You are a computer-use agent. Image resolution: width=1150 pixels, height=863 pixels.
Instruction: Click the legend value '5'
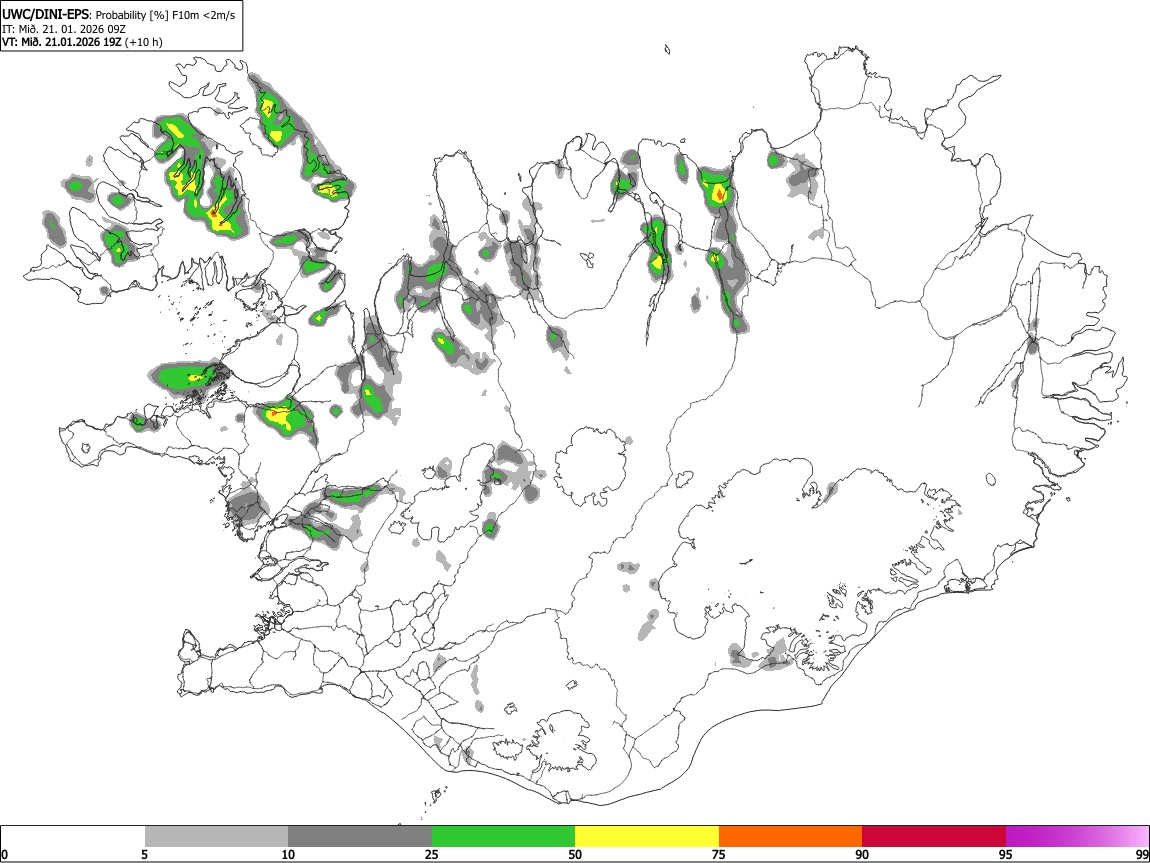(144, 854)
